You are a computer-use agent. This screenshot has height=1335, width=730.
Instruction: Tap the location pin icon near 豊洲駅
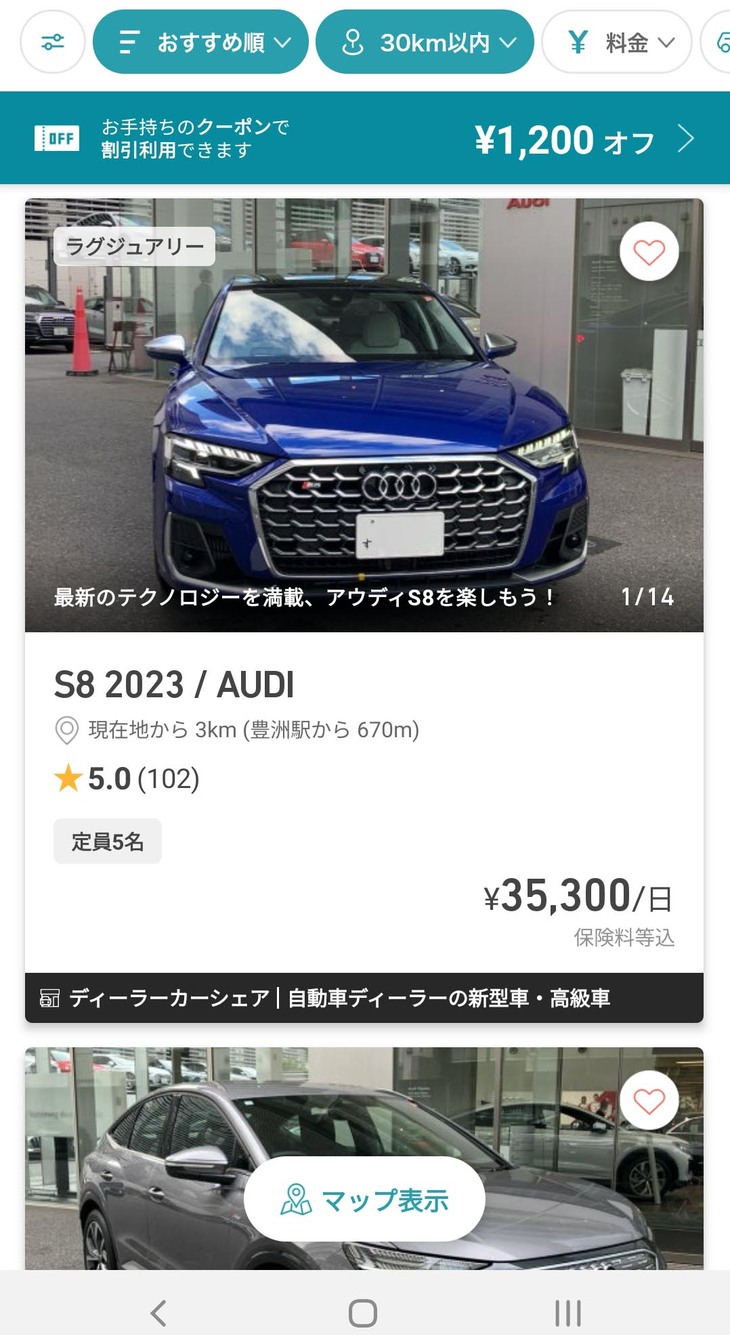(x=66, y=731)
